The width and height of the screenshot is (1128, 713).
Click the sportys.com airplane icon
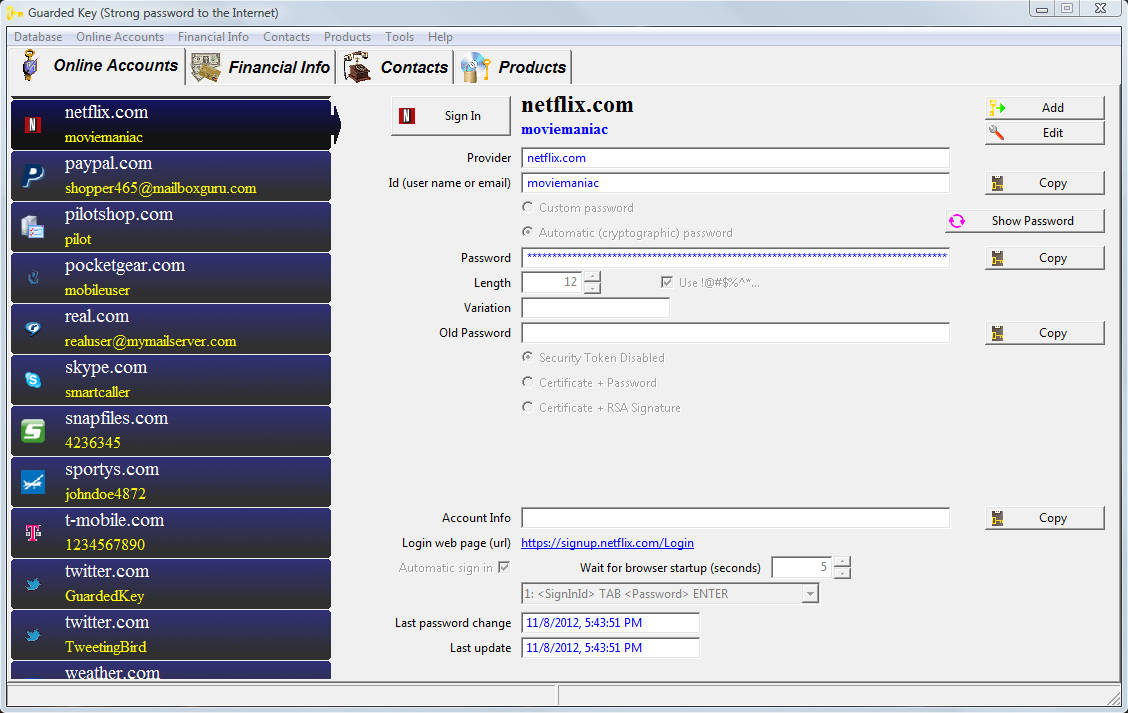(33, 482)
